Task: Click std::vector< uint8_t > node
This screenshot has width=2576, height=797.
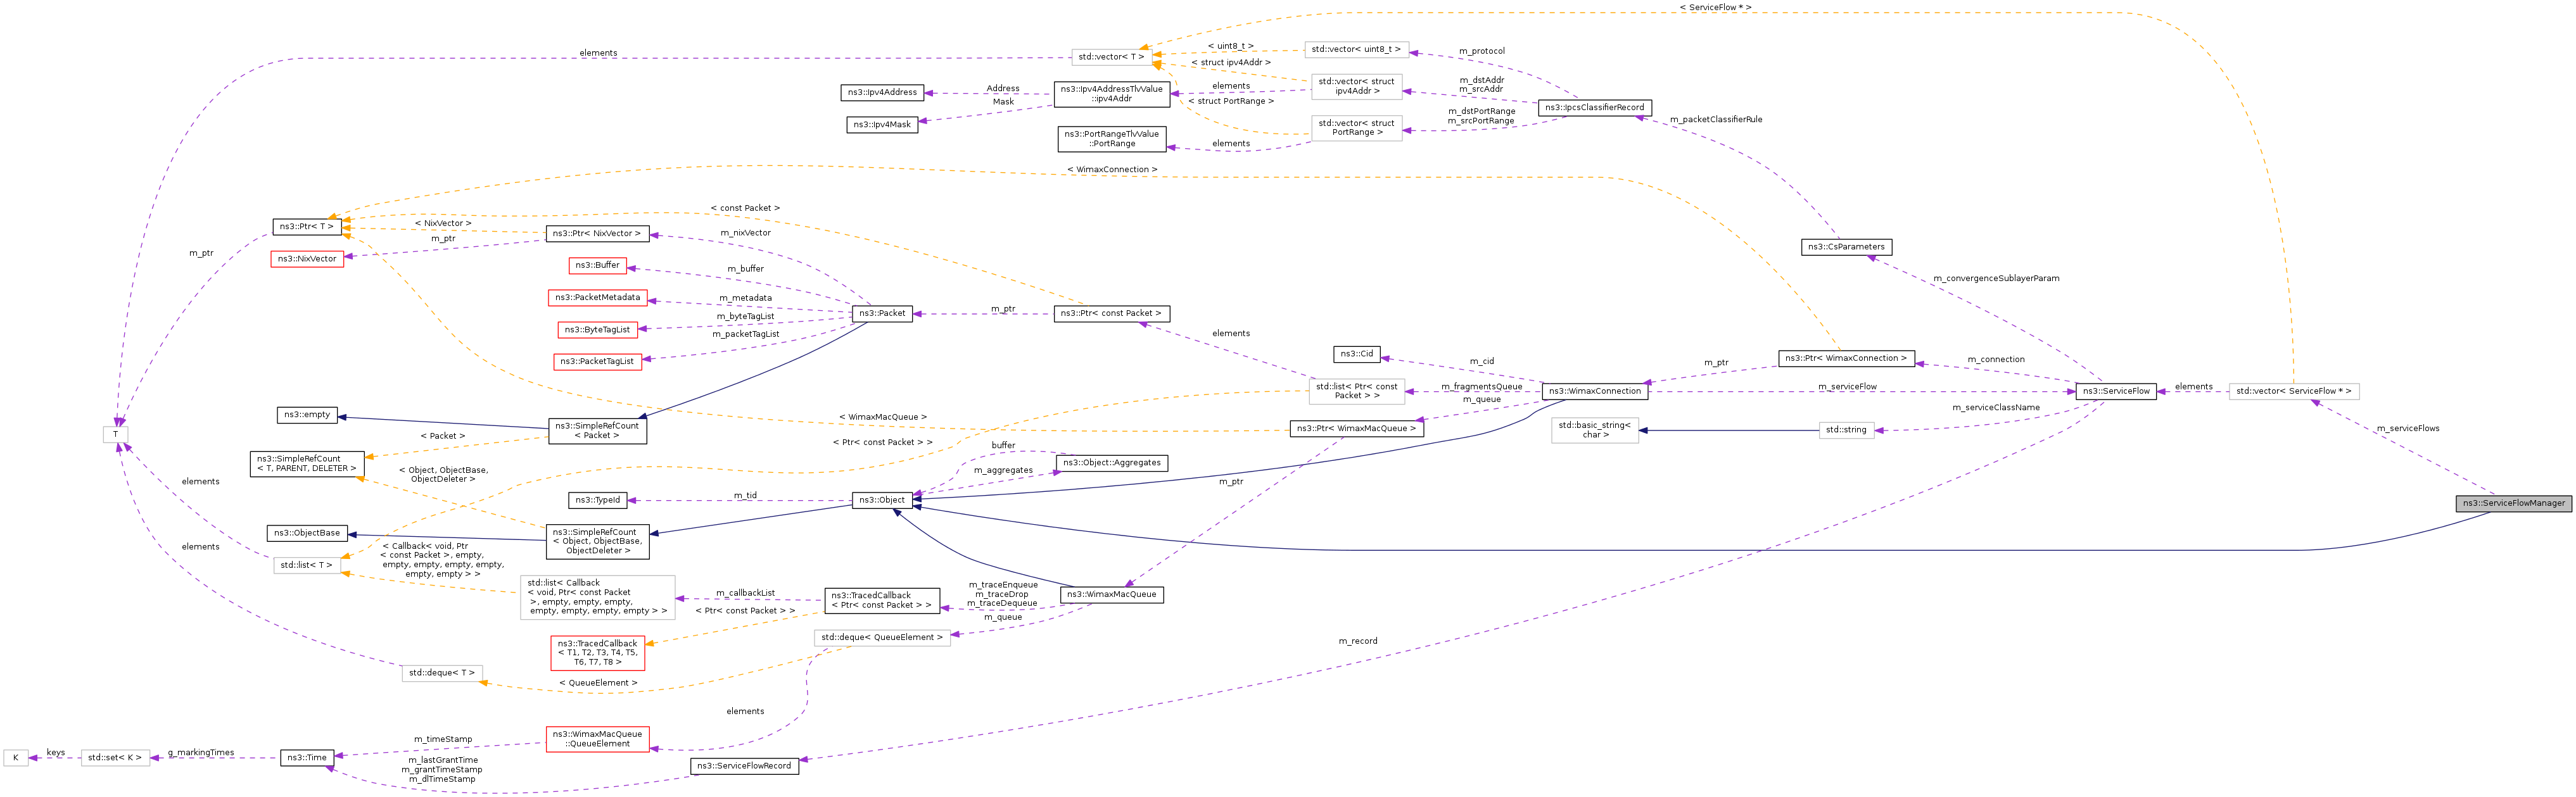Action: coord(1356,49)
